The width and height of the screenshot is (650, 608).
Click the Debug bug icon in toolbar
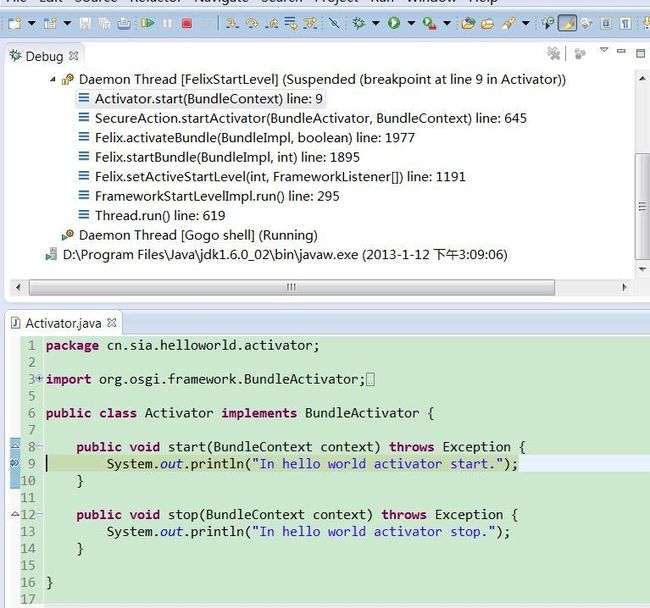359,23
